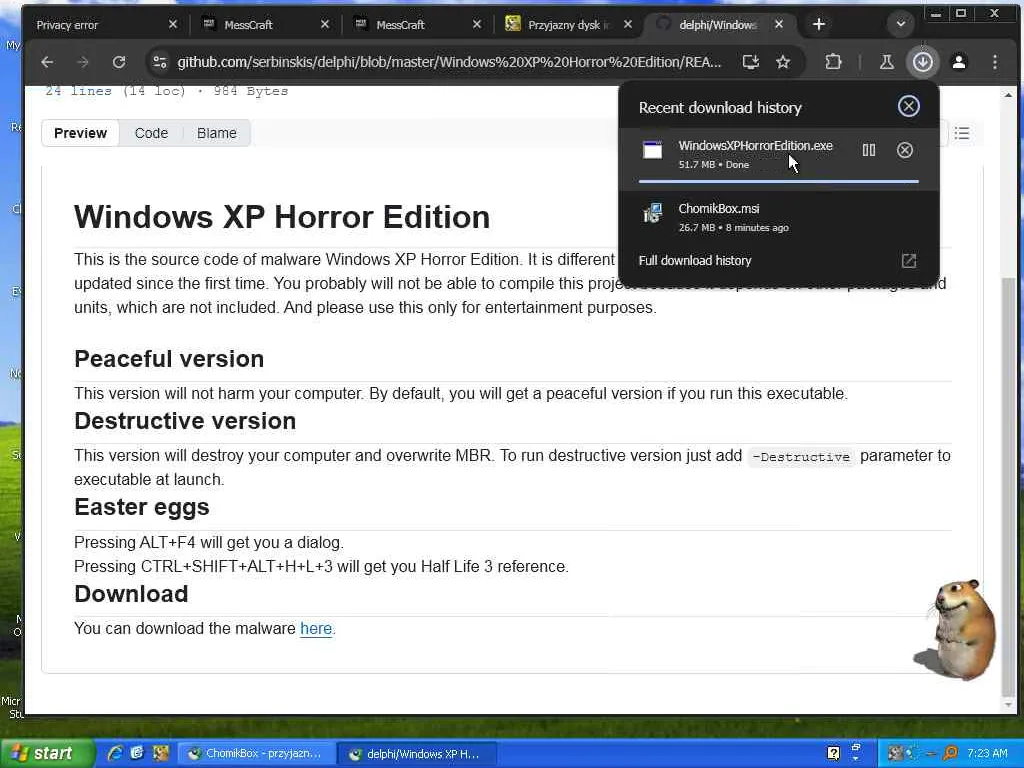Pause the WindowsXPHorrorEdition.exe download
The image size is (1024, 768).
869,150
